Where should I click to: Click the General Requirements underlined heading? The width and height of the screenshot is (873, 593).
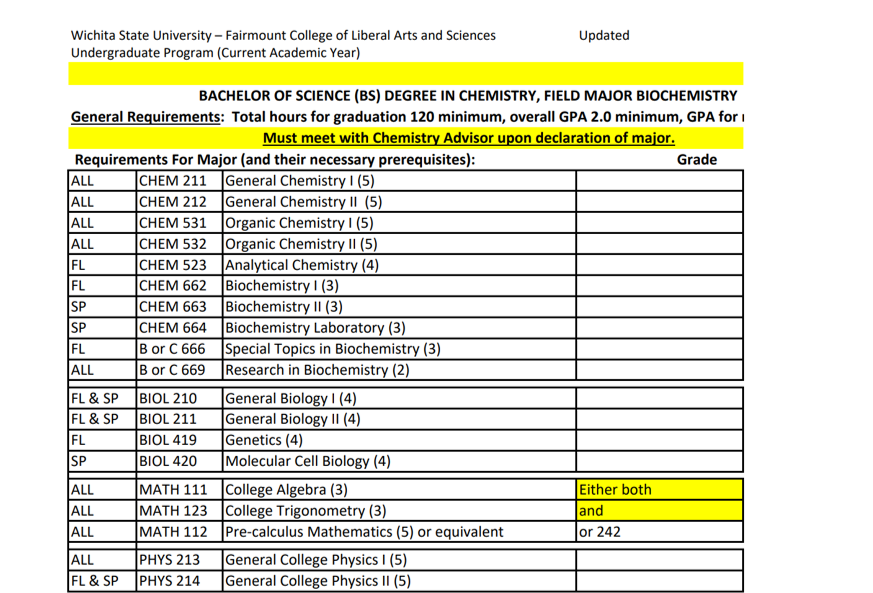pyautogui.click(x=146, y=117)
